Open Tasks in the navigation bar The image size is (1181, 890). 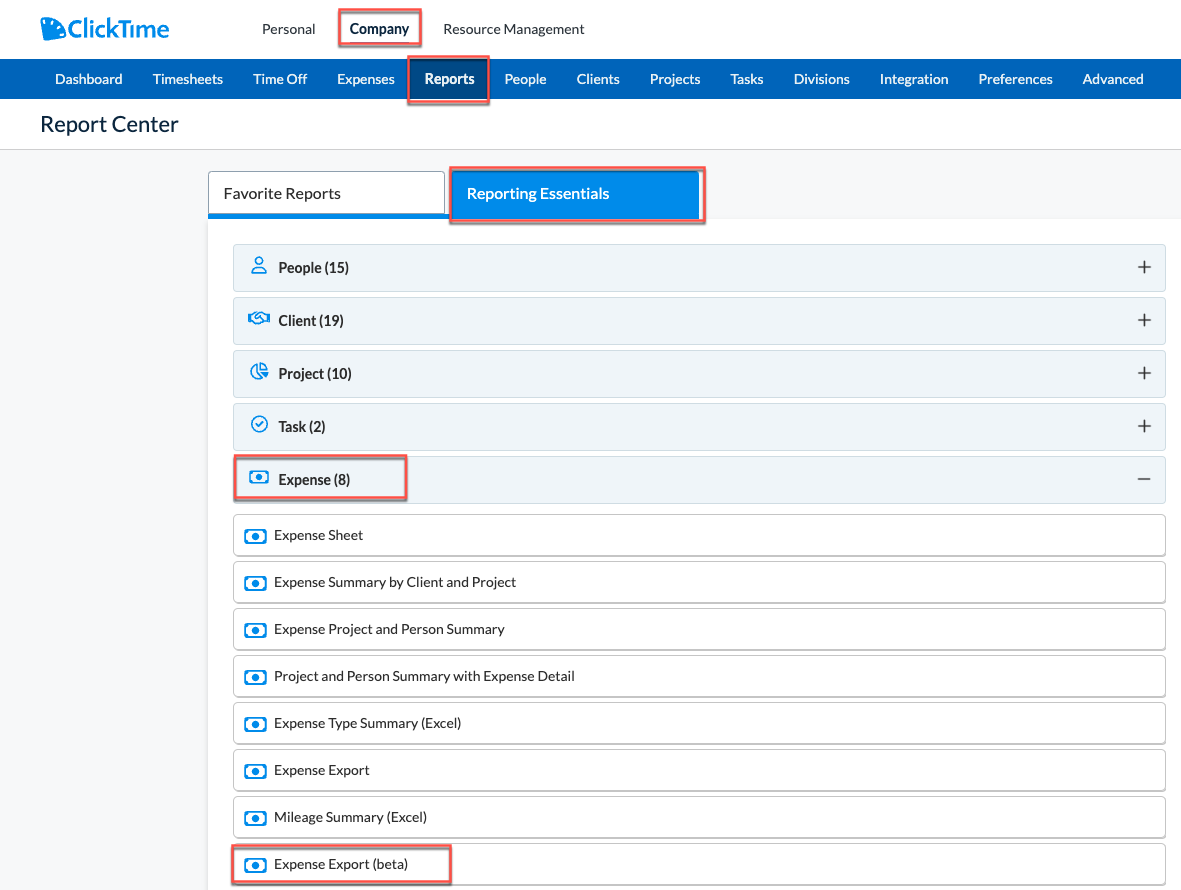(x=746, y=79)
